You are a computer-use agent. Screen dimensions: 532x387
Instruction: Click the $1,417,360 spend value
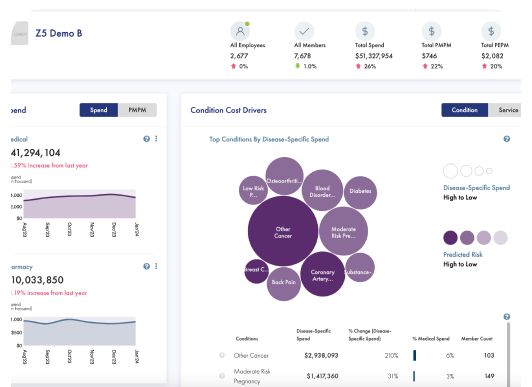click(322, 376)
